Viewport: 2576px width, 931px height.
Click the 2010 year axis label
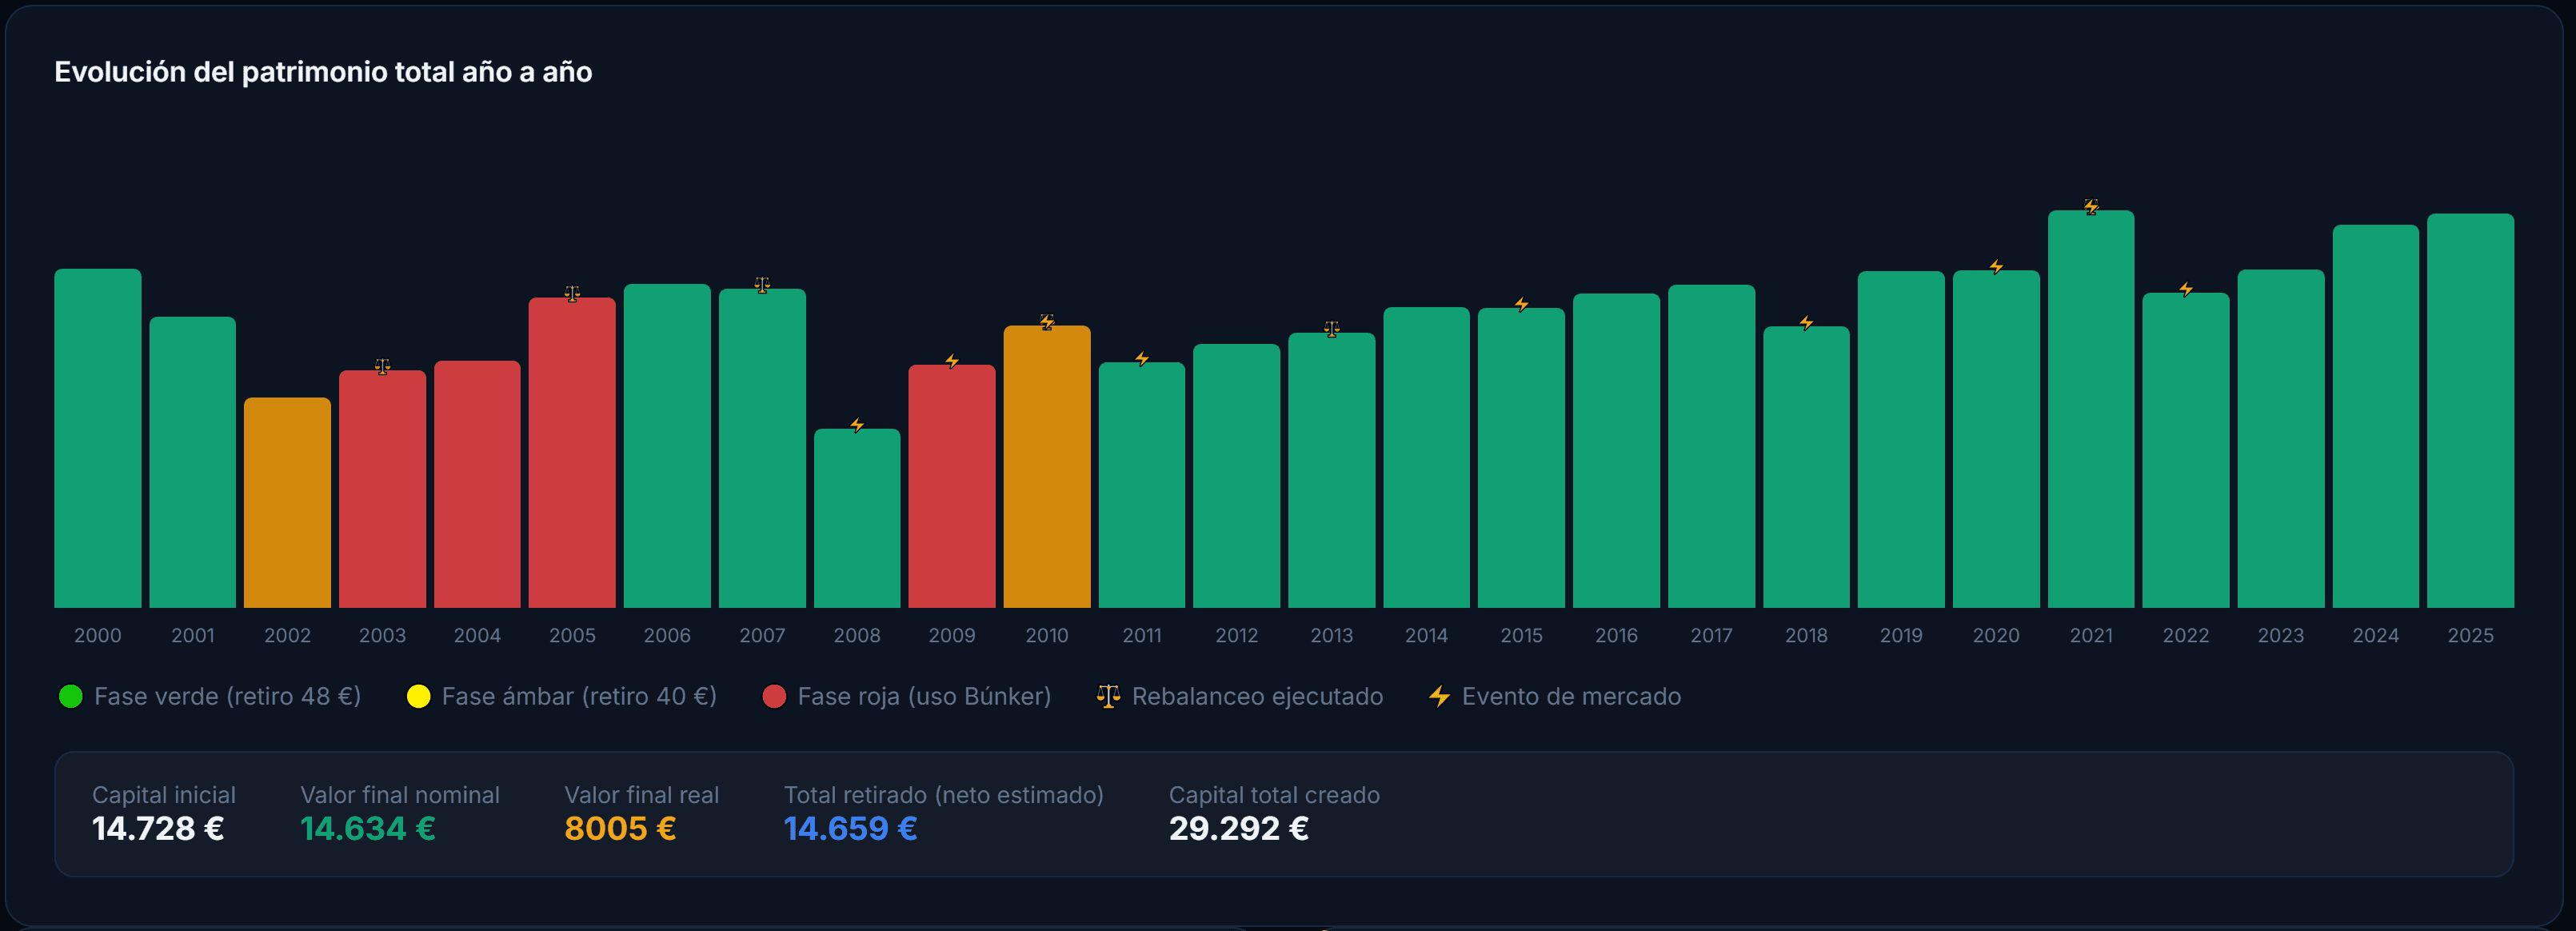pos(1047,635)
